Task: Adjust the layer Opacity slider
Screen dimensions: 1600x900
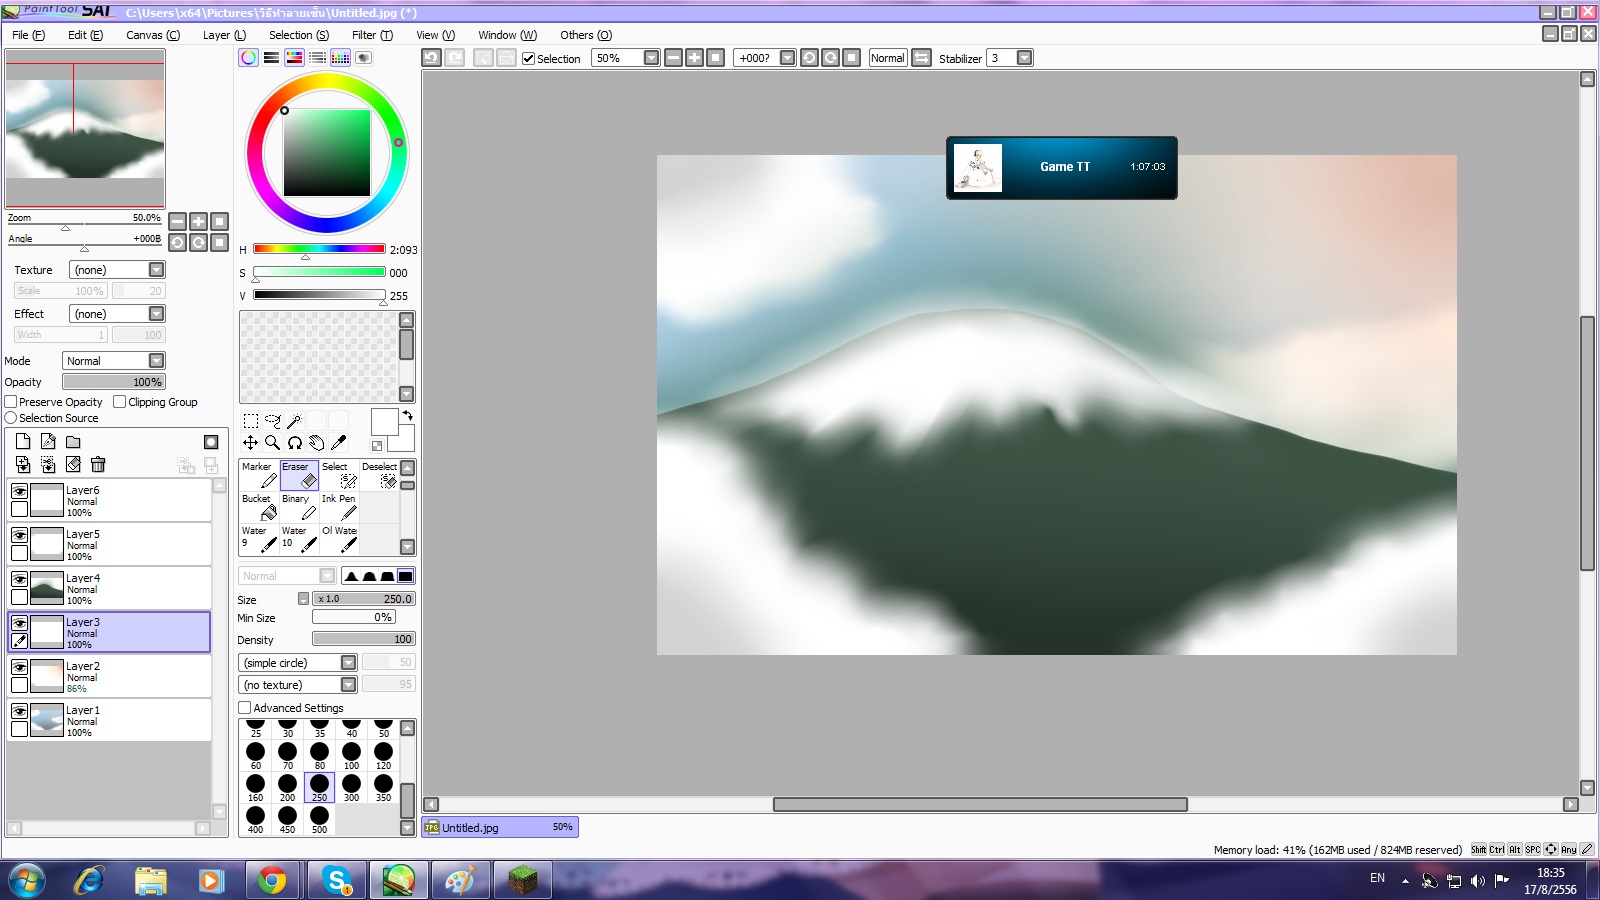Action: coord(114,382)
